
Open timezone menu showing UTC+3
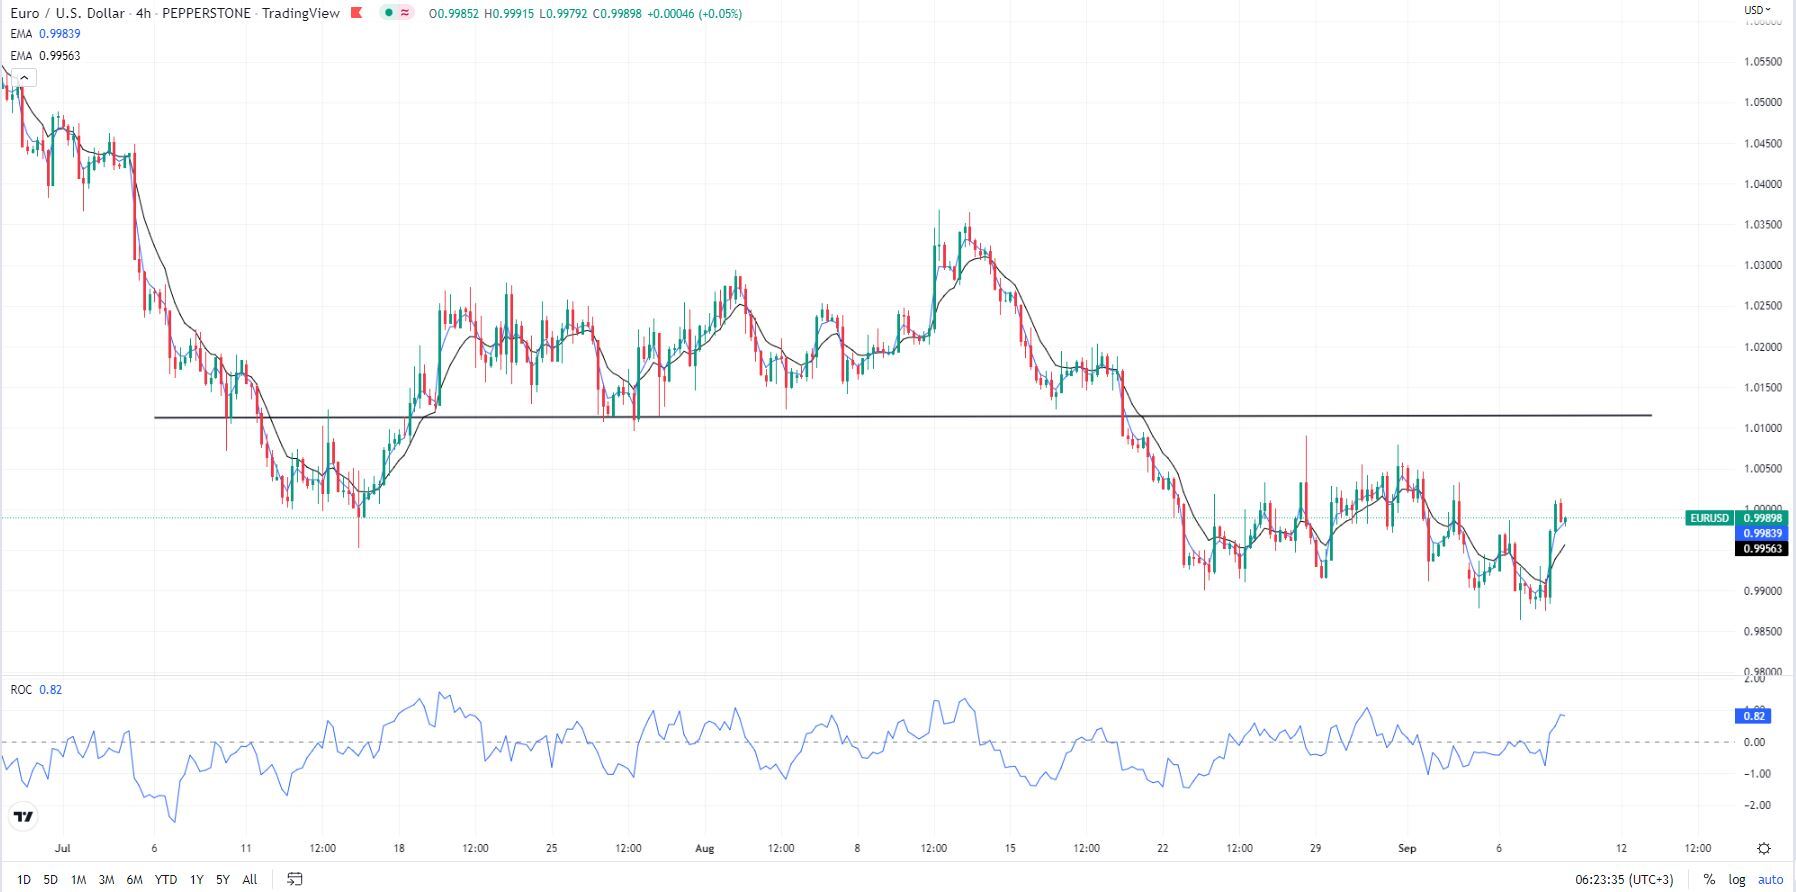coord(1623,879)
